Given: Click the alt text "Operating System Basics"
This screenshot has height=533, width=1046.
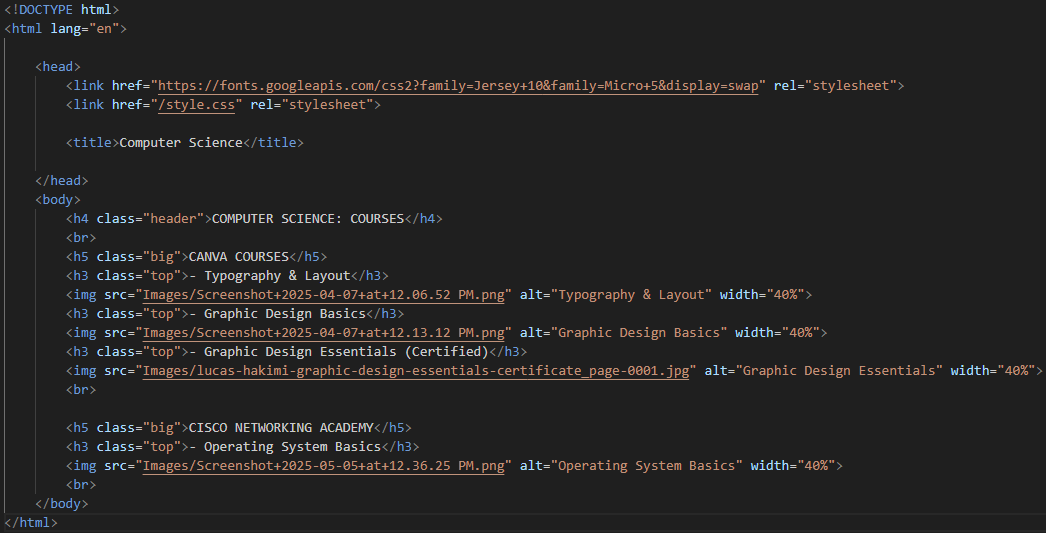Looking at the screenshot, I should tap(650, 466).
